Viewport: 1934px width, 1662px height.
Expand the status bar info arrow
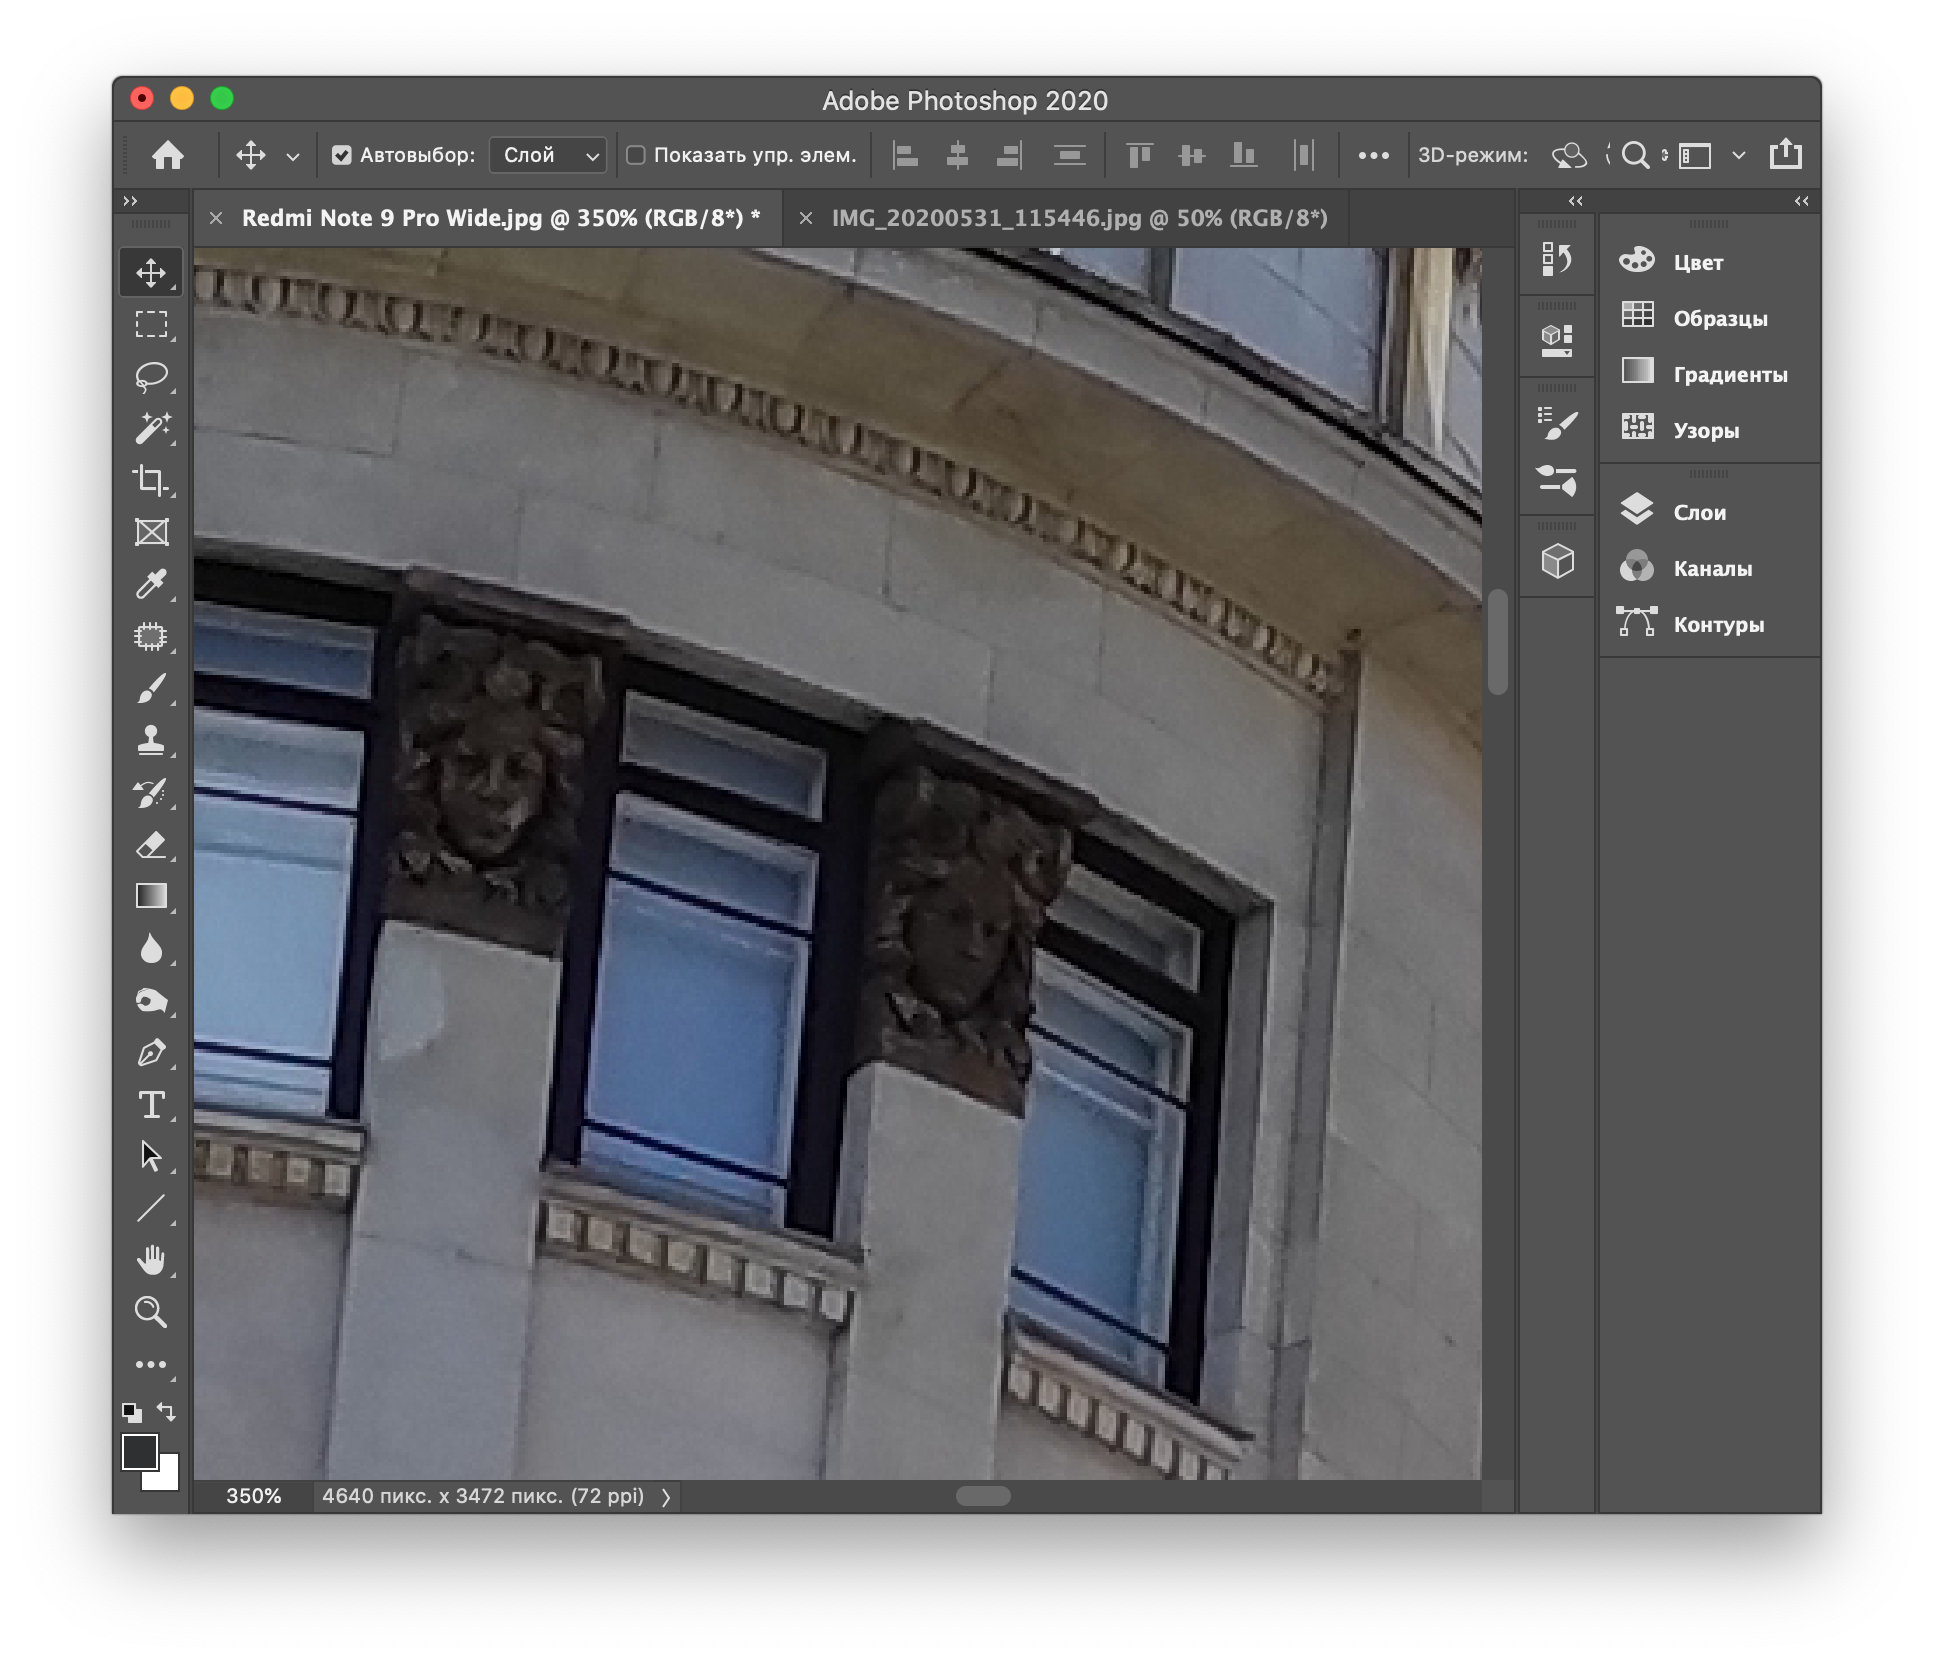pos(666,1497)
